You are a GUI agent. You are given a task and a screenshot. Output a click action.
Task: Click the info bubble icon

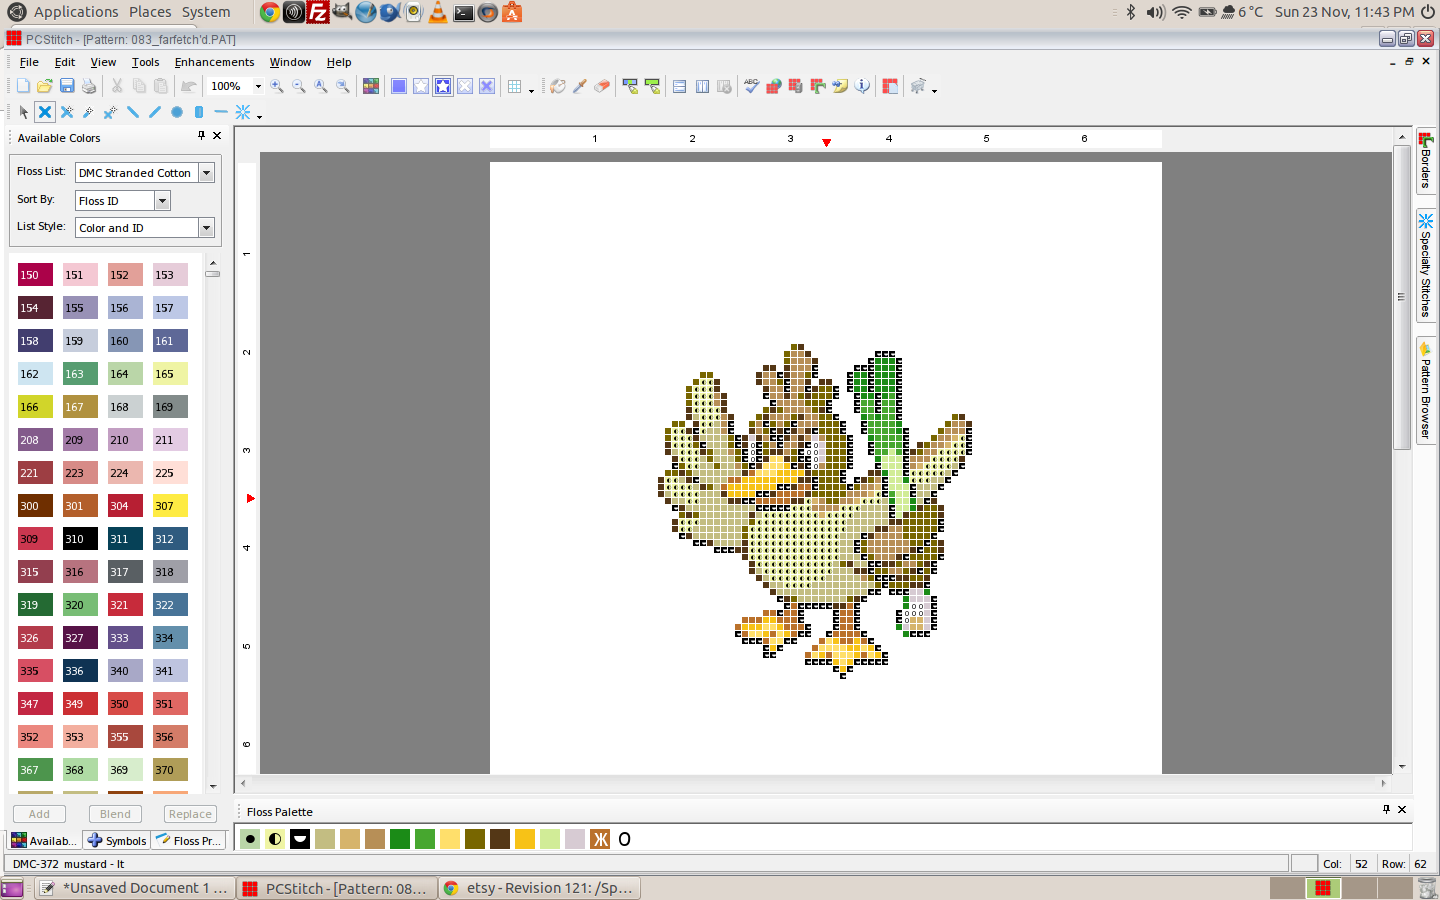pyautogui.click(x=862, y=87)
